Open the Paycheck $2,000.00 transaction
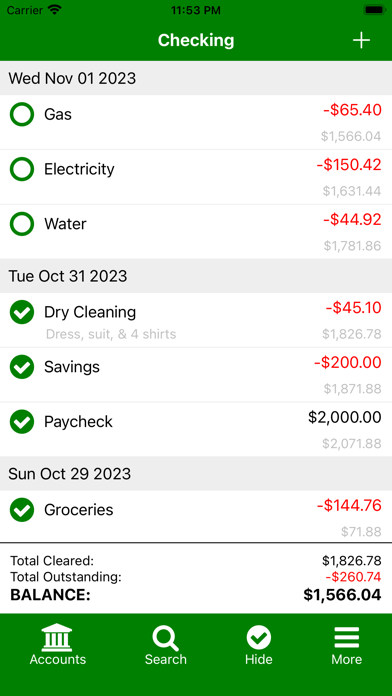 196,429
